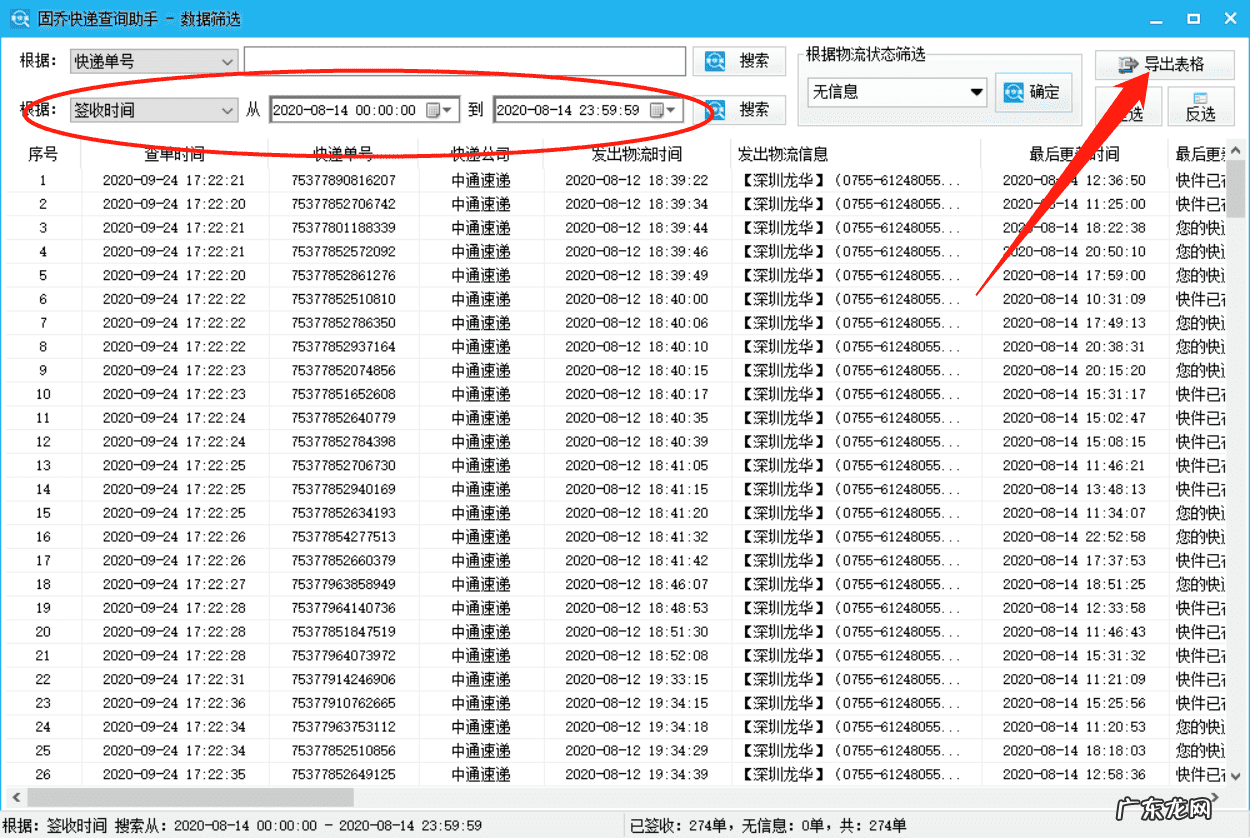Click the 序号 column header
This screenshot has height=838, width=1250.
pyautogui.click(x=43, y=154)
